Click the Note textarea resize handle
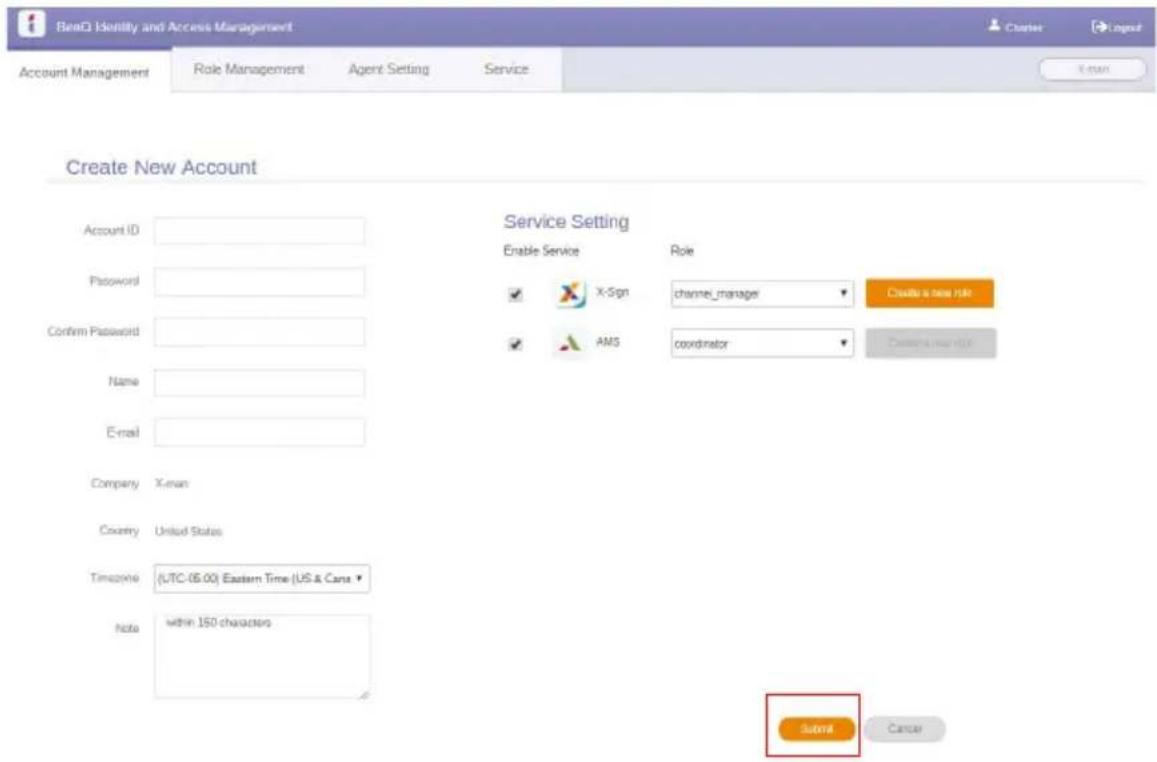Screen dimensions: 1157x762 click(x=364, y=693)
